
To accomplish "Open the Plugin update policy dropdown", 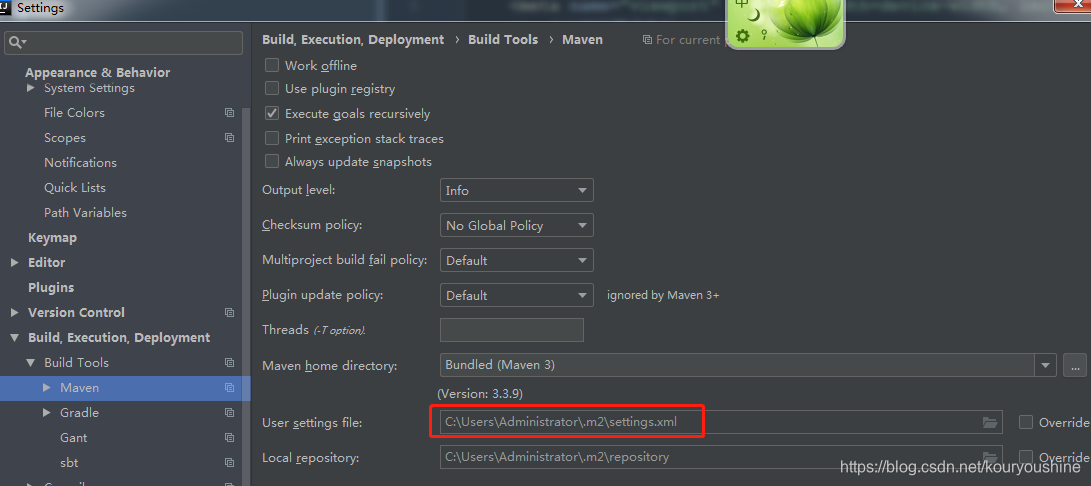I will coord(516,295).
